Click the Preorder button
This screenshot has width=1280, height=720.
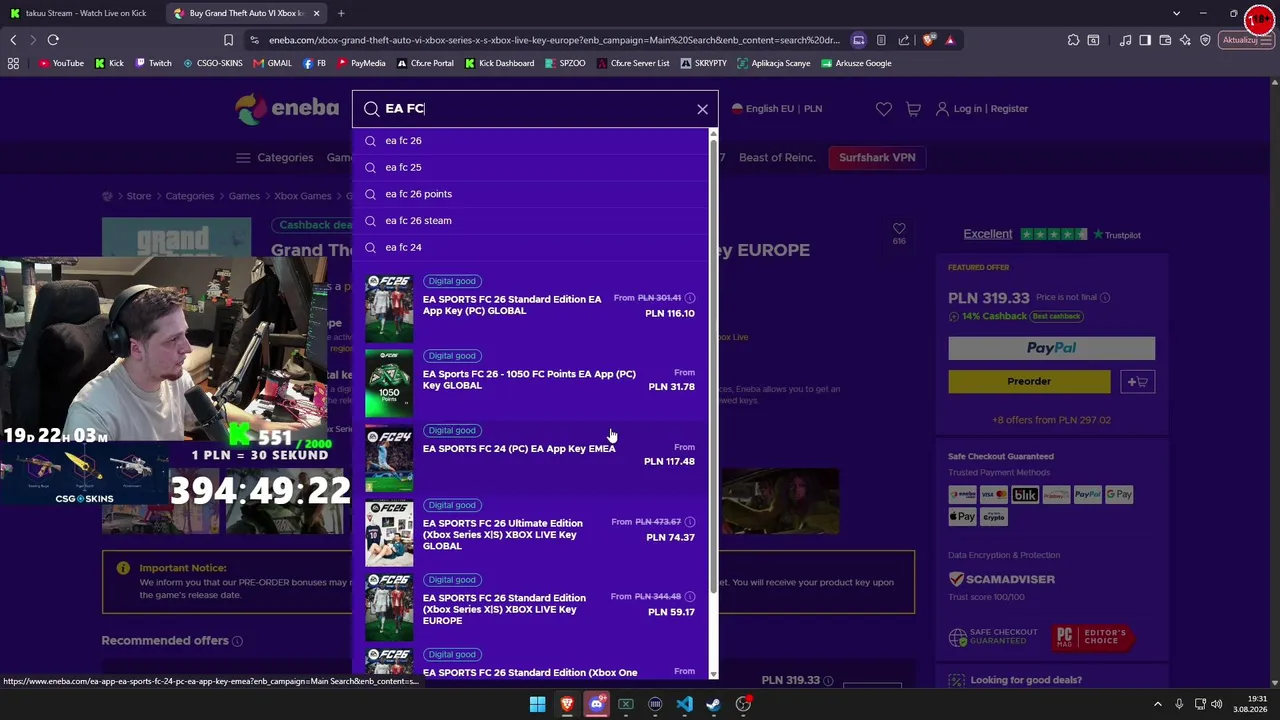1029,381
